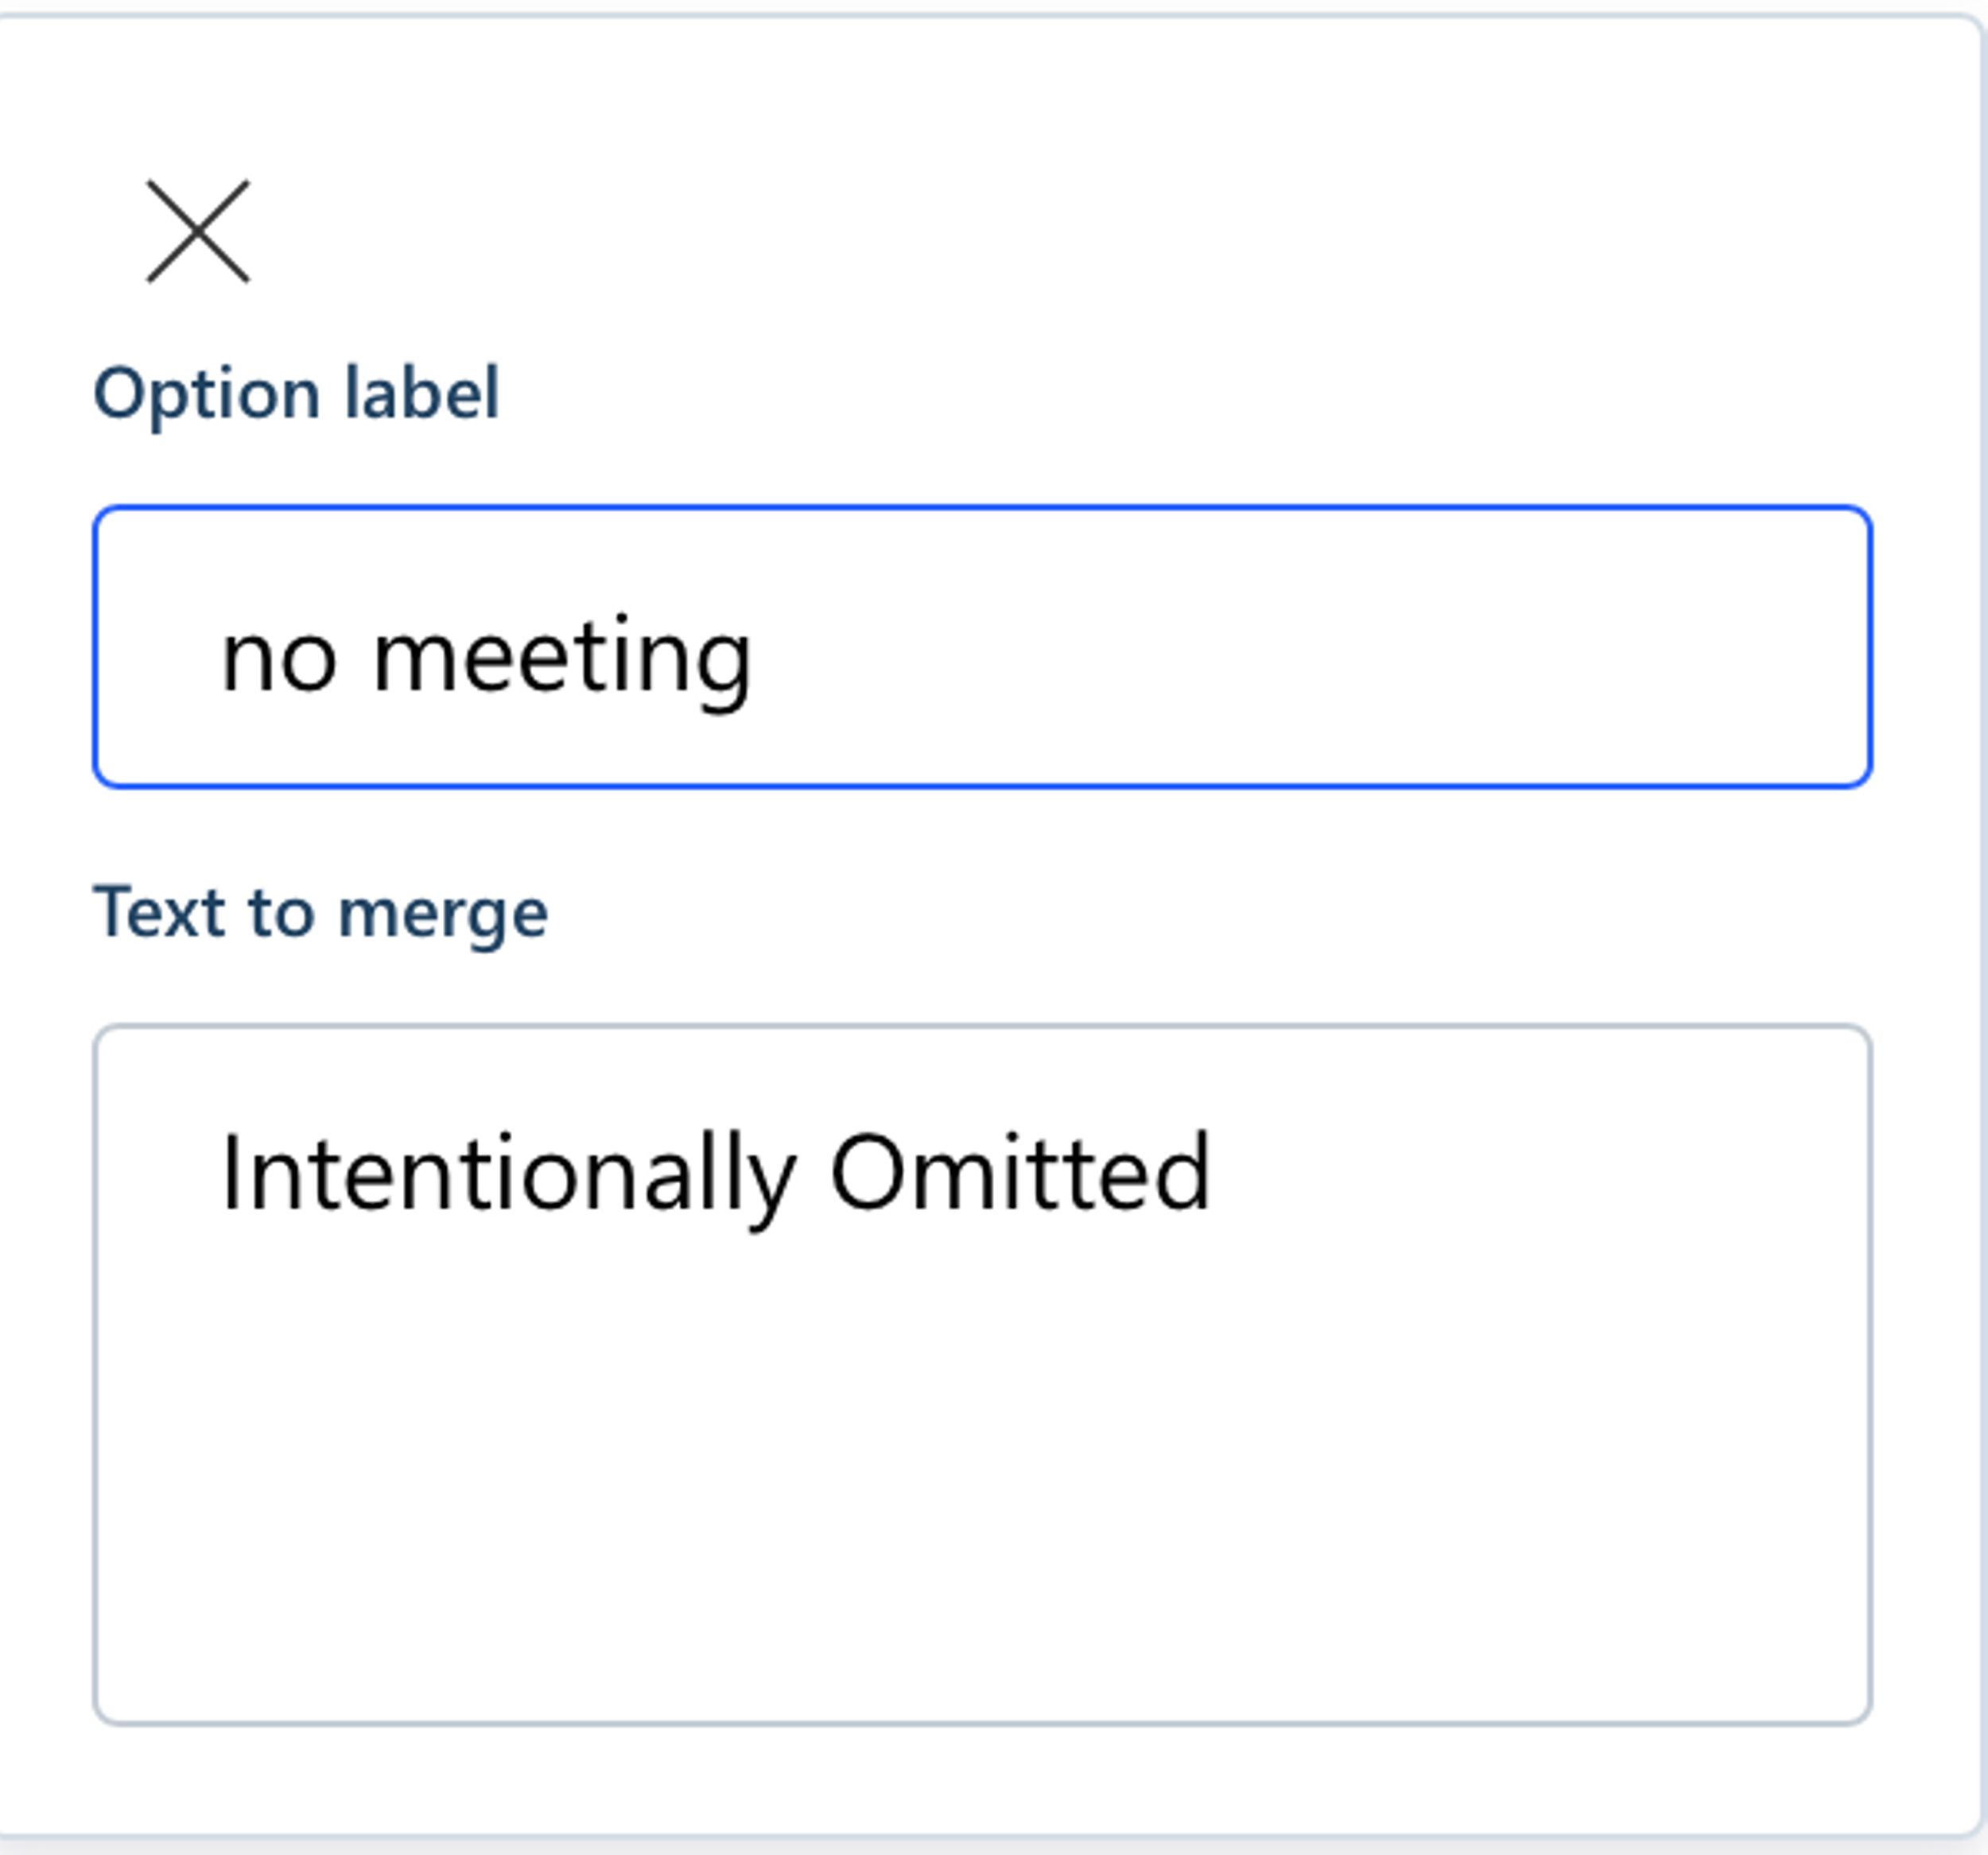Remove this option using the X icon
The image size is (1988, 1855).
click(x=198, y=232)
